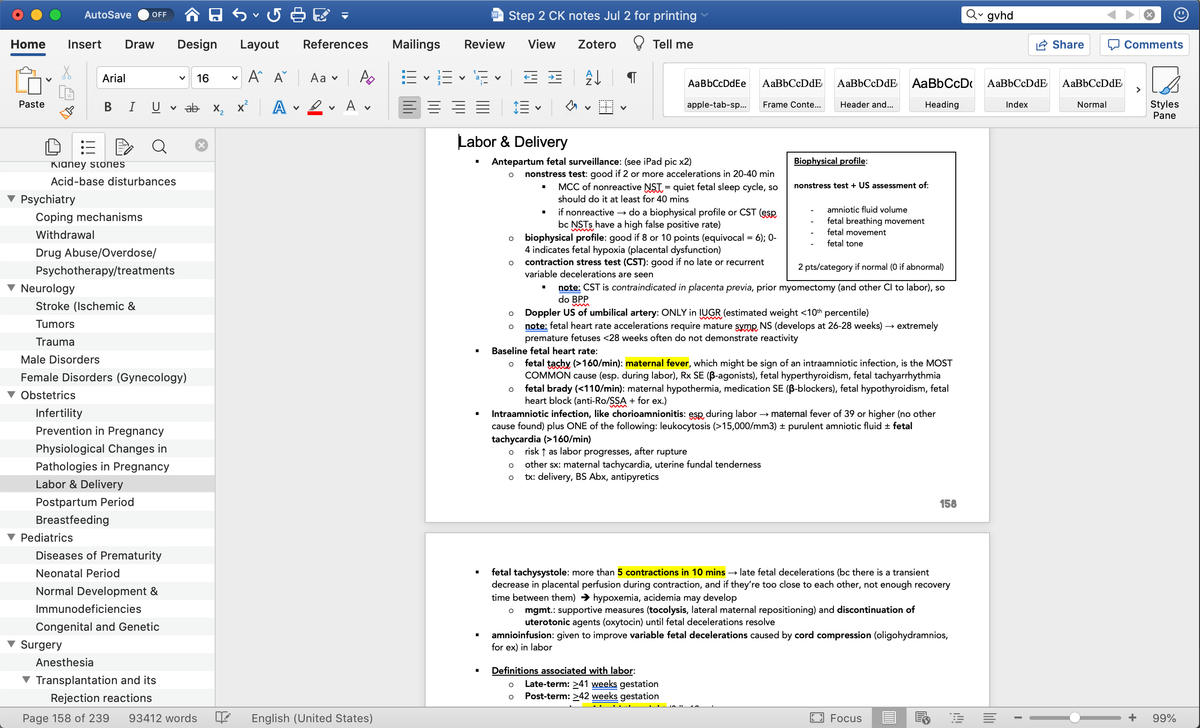The height and width of the screenshot is (728, 1200).
Task: Apply the Normal style
Action: tap(1091, 92)
